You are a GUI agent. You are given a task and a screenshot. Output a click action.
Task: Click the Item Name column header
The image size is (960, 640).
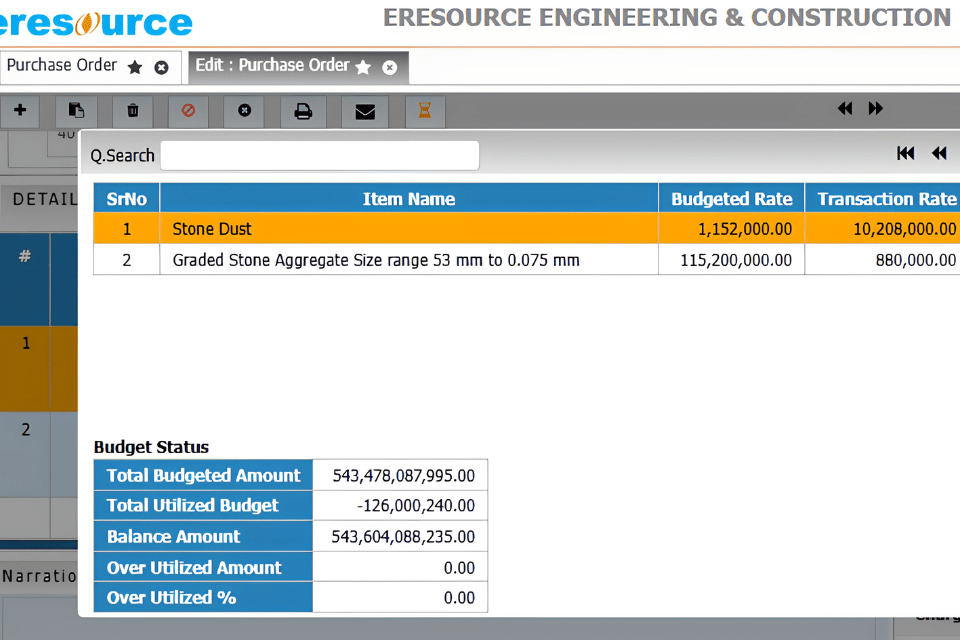click(x=409, y=198)
